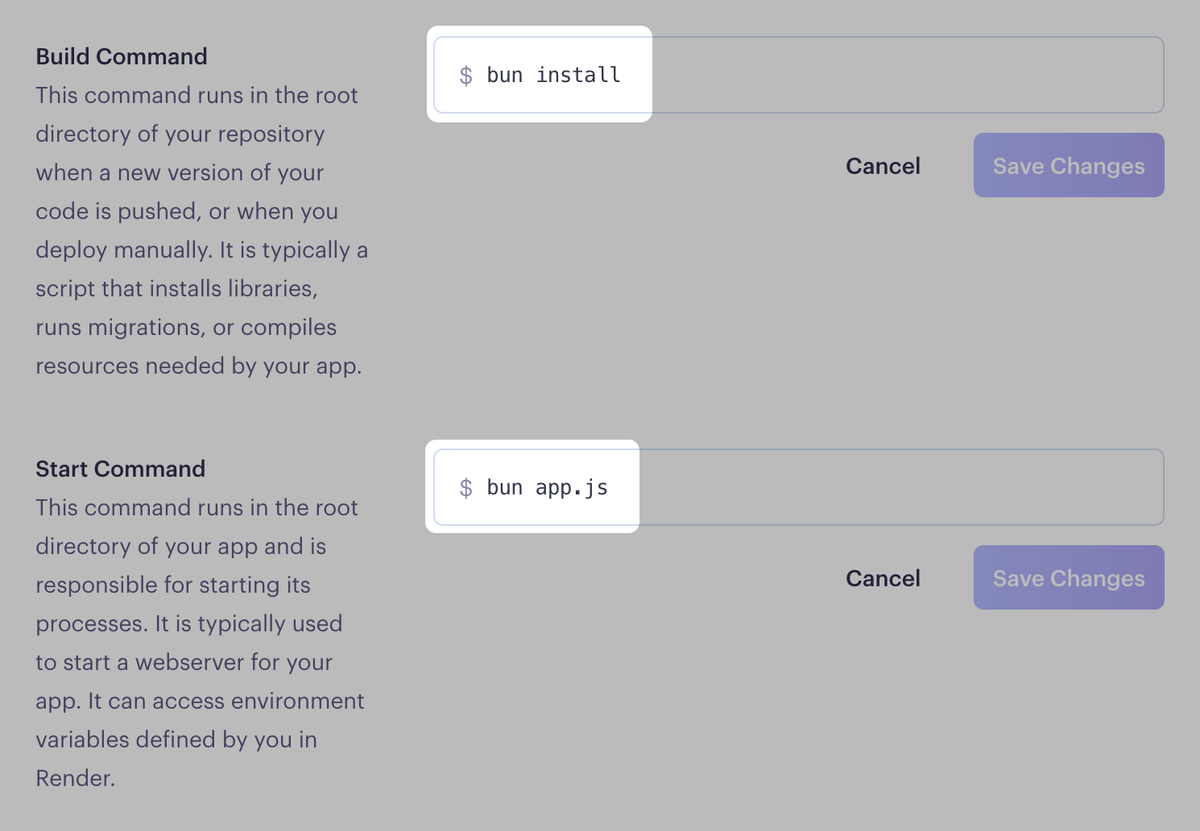Select the bun app.js command text
Image resolution: width=1200 pixels, height=831 pixels.
point(548,487)
